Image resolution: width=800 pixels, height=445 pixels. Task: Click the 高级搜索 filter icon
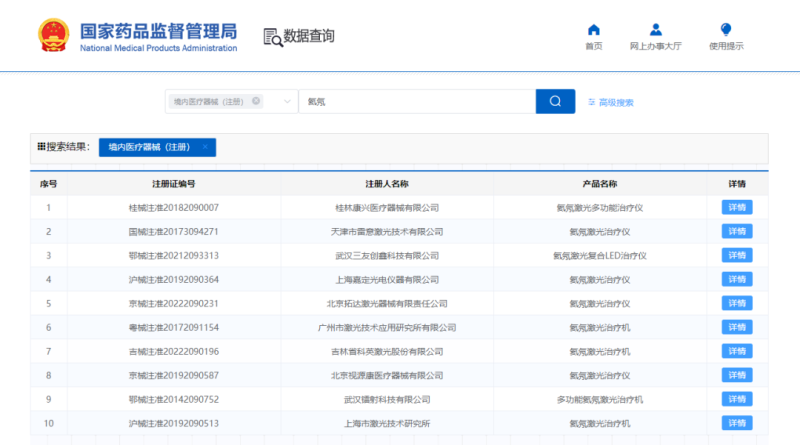tap(592, 102)
